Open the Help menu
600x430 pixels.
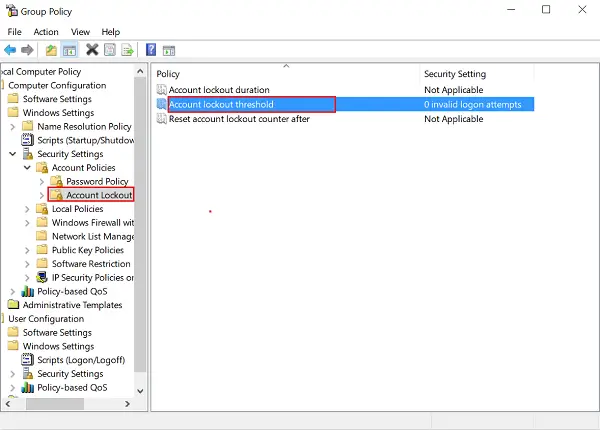pyautogui.click(x=111, y=32)
